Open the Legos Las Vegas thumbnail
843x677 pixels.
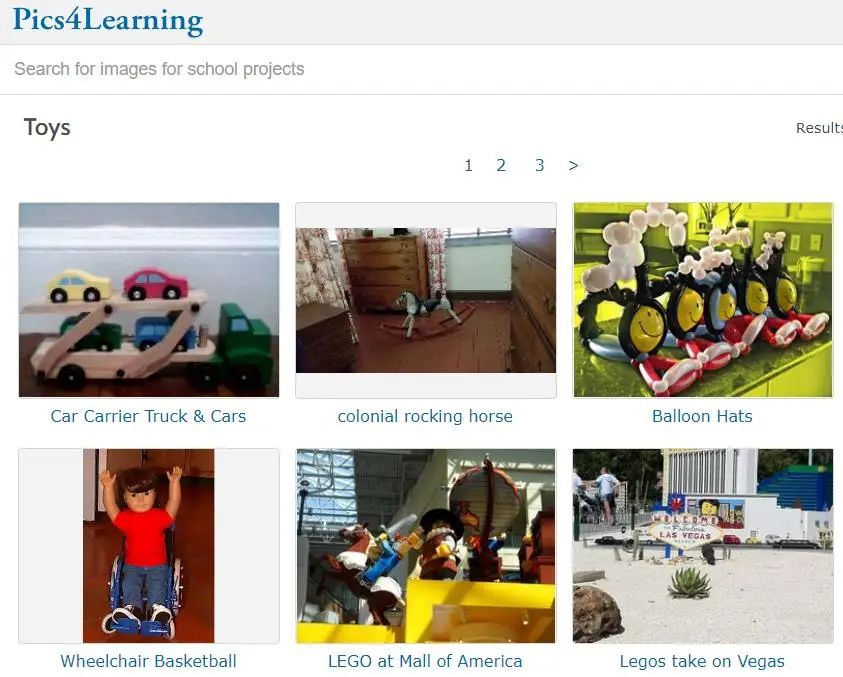[x=703, y=546]
